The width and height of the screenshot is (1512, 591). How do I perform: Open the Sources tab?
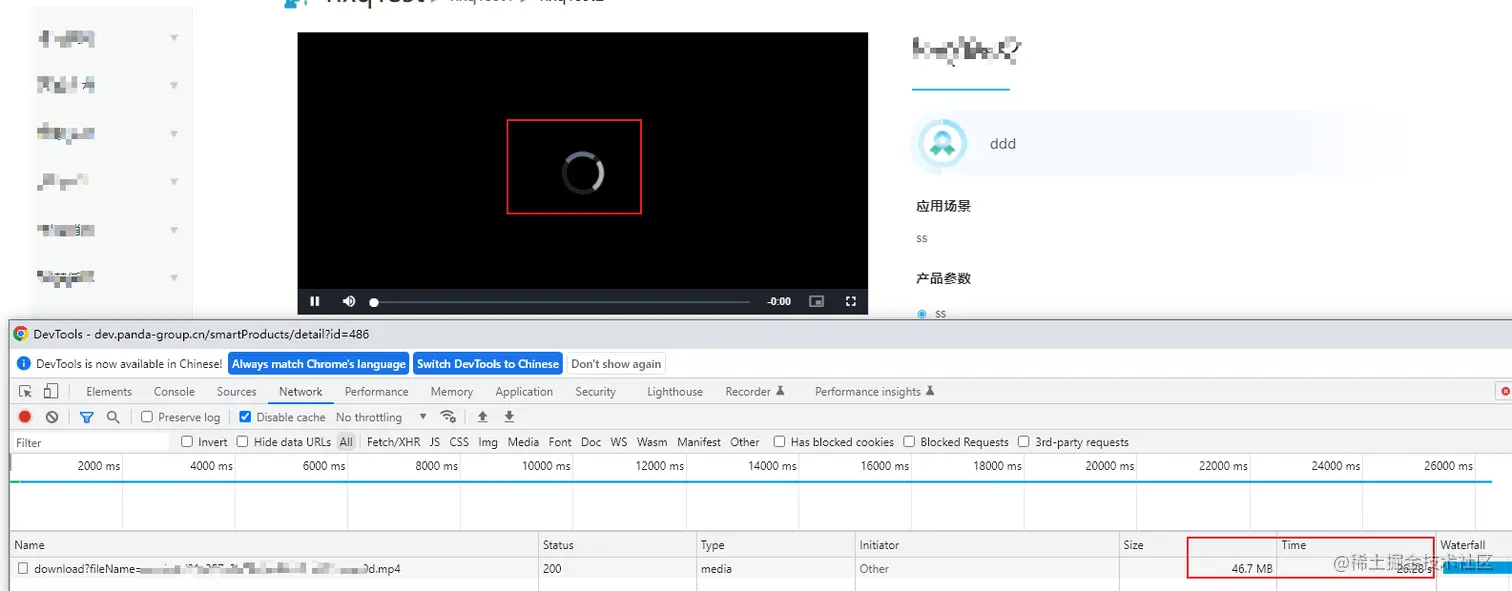pyautogui.click(x=236, y=392)
